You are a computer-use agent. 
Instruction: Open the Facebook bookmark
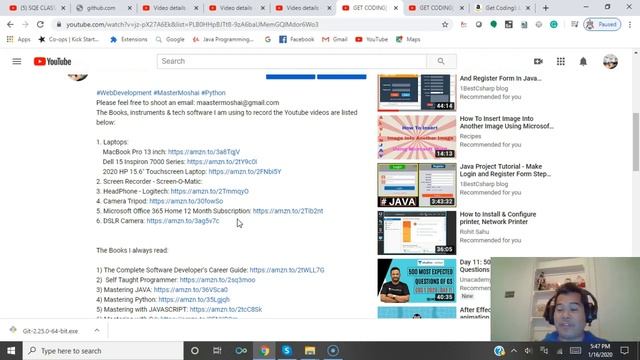pyautogui.click(x=297, y=39)
